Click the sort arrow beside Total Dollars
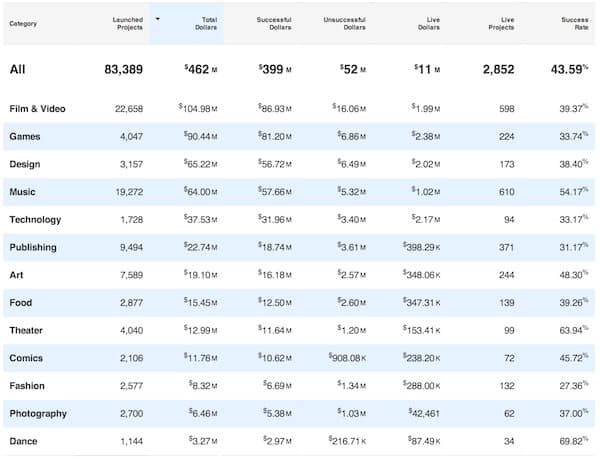The width and height of the screenshot is (600, 459). click(157, 19)
